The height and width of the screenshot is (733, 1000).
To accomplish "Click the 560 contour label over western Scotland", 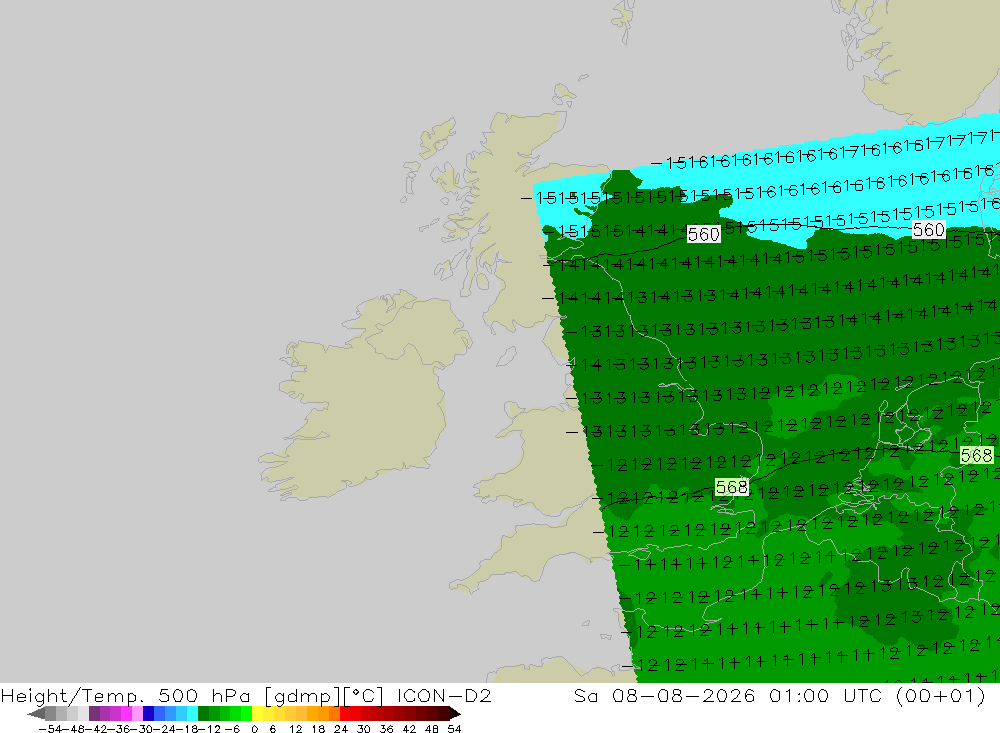I will point(703,234).
